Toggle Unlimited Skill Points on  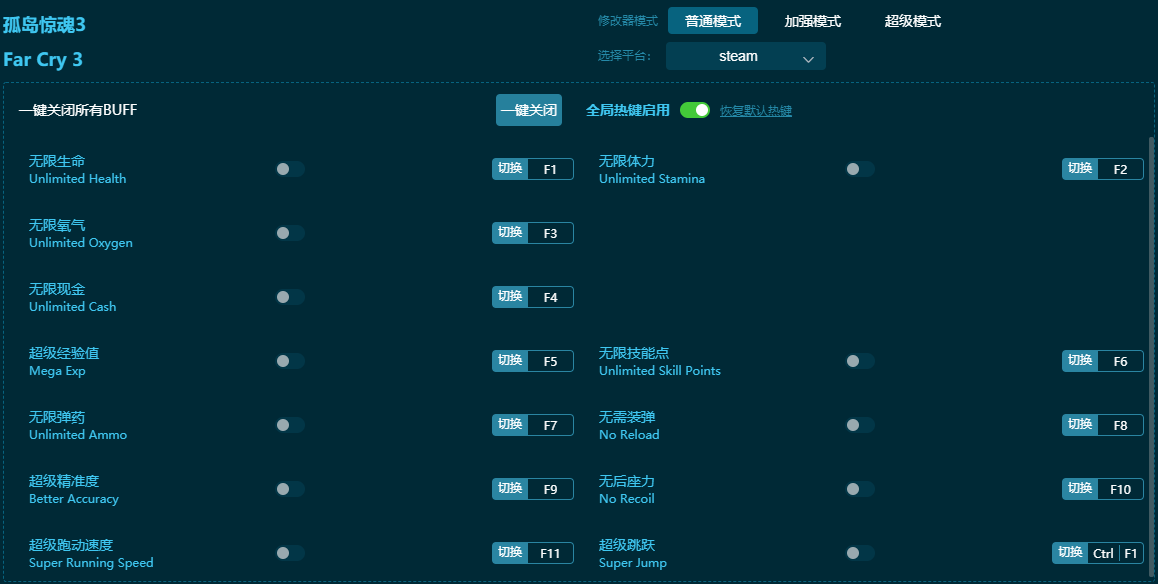point(860,361)
